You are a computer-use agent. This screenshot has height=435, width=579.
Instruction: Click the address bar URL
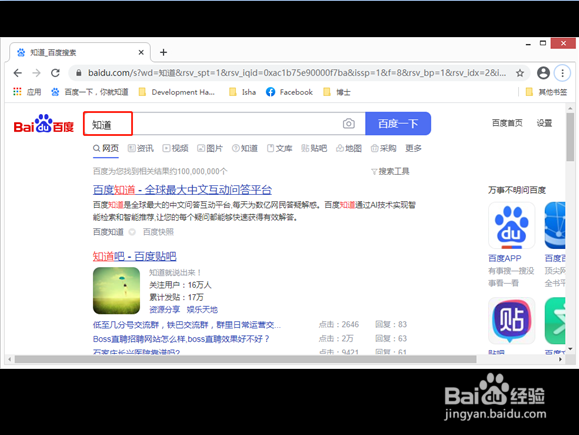click(297, 73)
